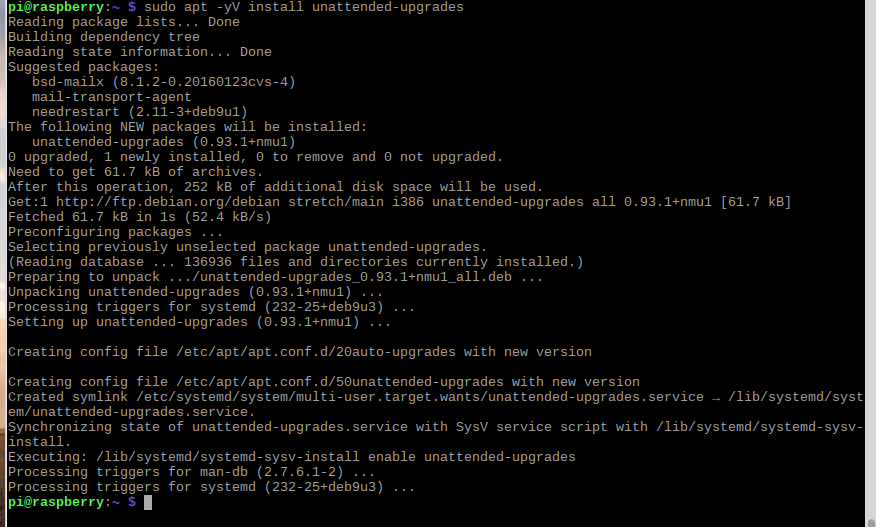
Task: Click the bottom 'pi@raspberry' prompt text
Action: tap(56, 502)
